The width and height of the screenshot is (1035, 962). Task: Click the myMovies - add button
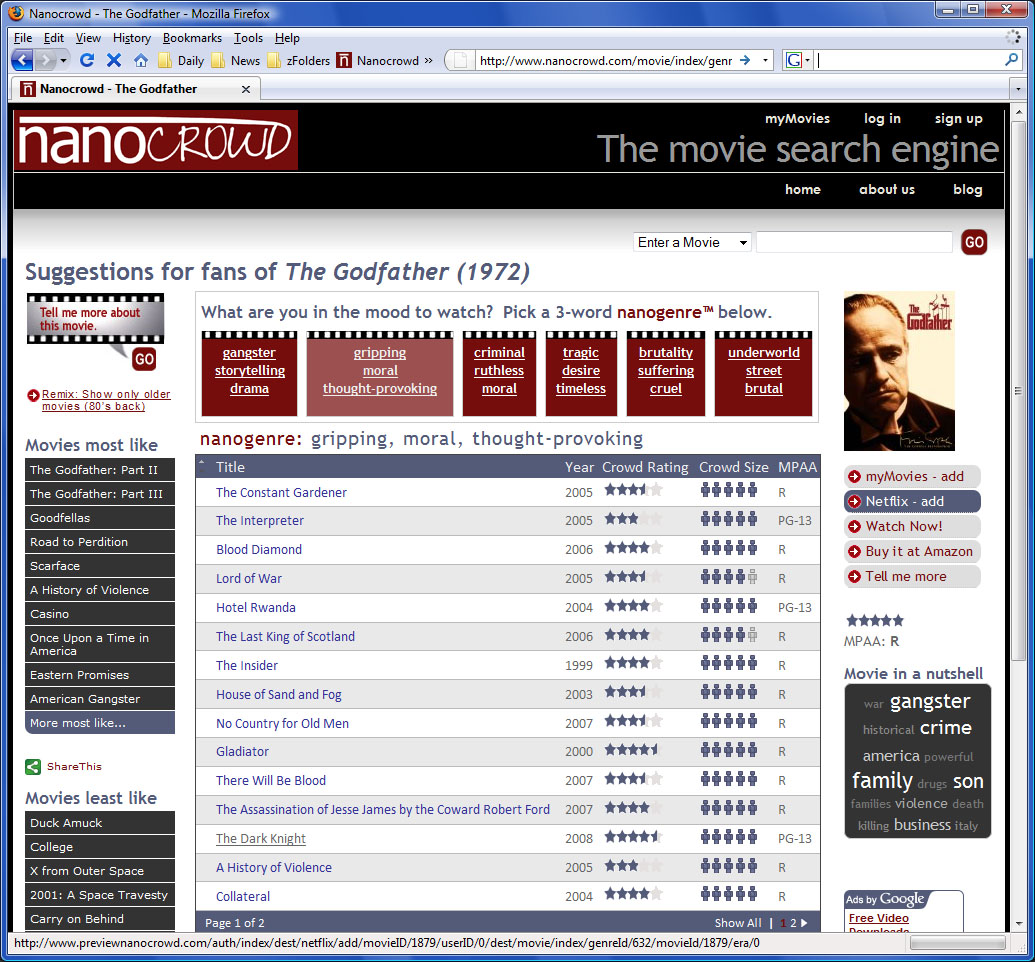[x=912, y=476]
